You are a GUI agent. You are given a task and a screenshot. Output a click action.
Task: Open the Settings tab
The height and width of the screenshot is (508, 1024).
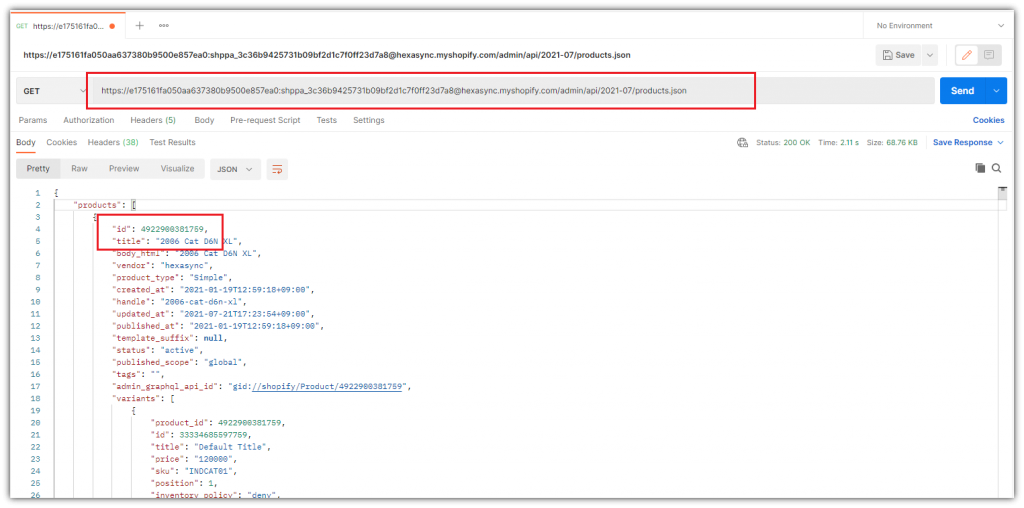tap(369, 120)
